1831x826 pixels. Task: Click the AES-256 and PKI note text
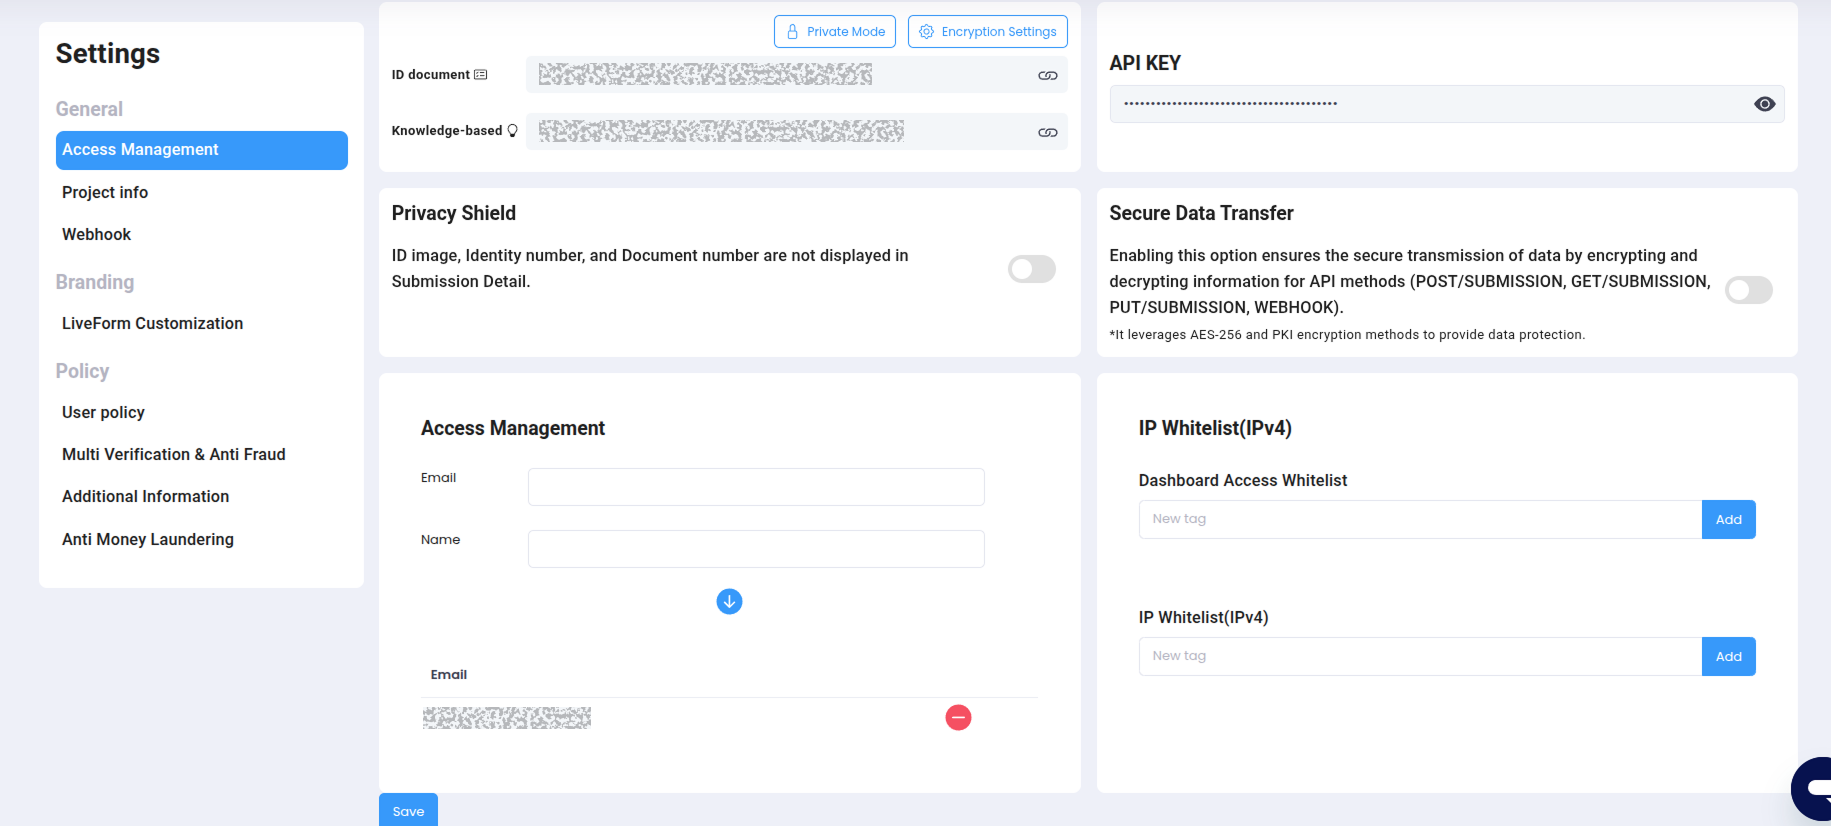click(x=1347, y=335)
